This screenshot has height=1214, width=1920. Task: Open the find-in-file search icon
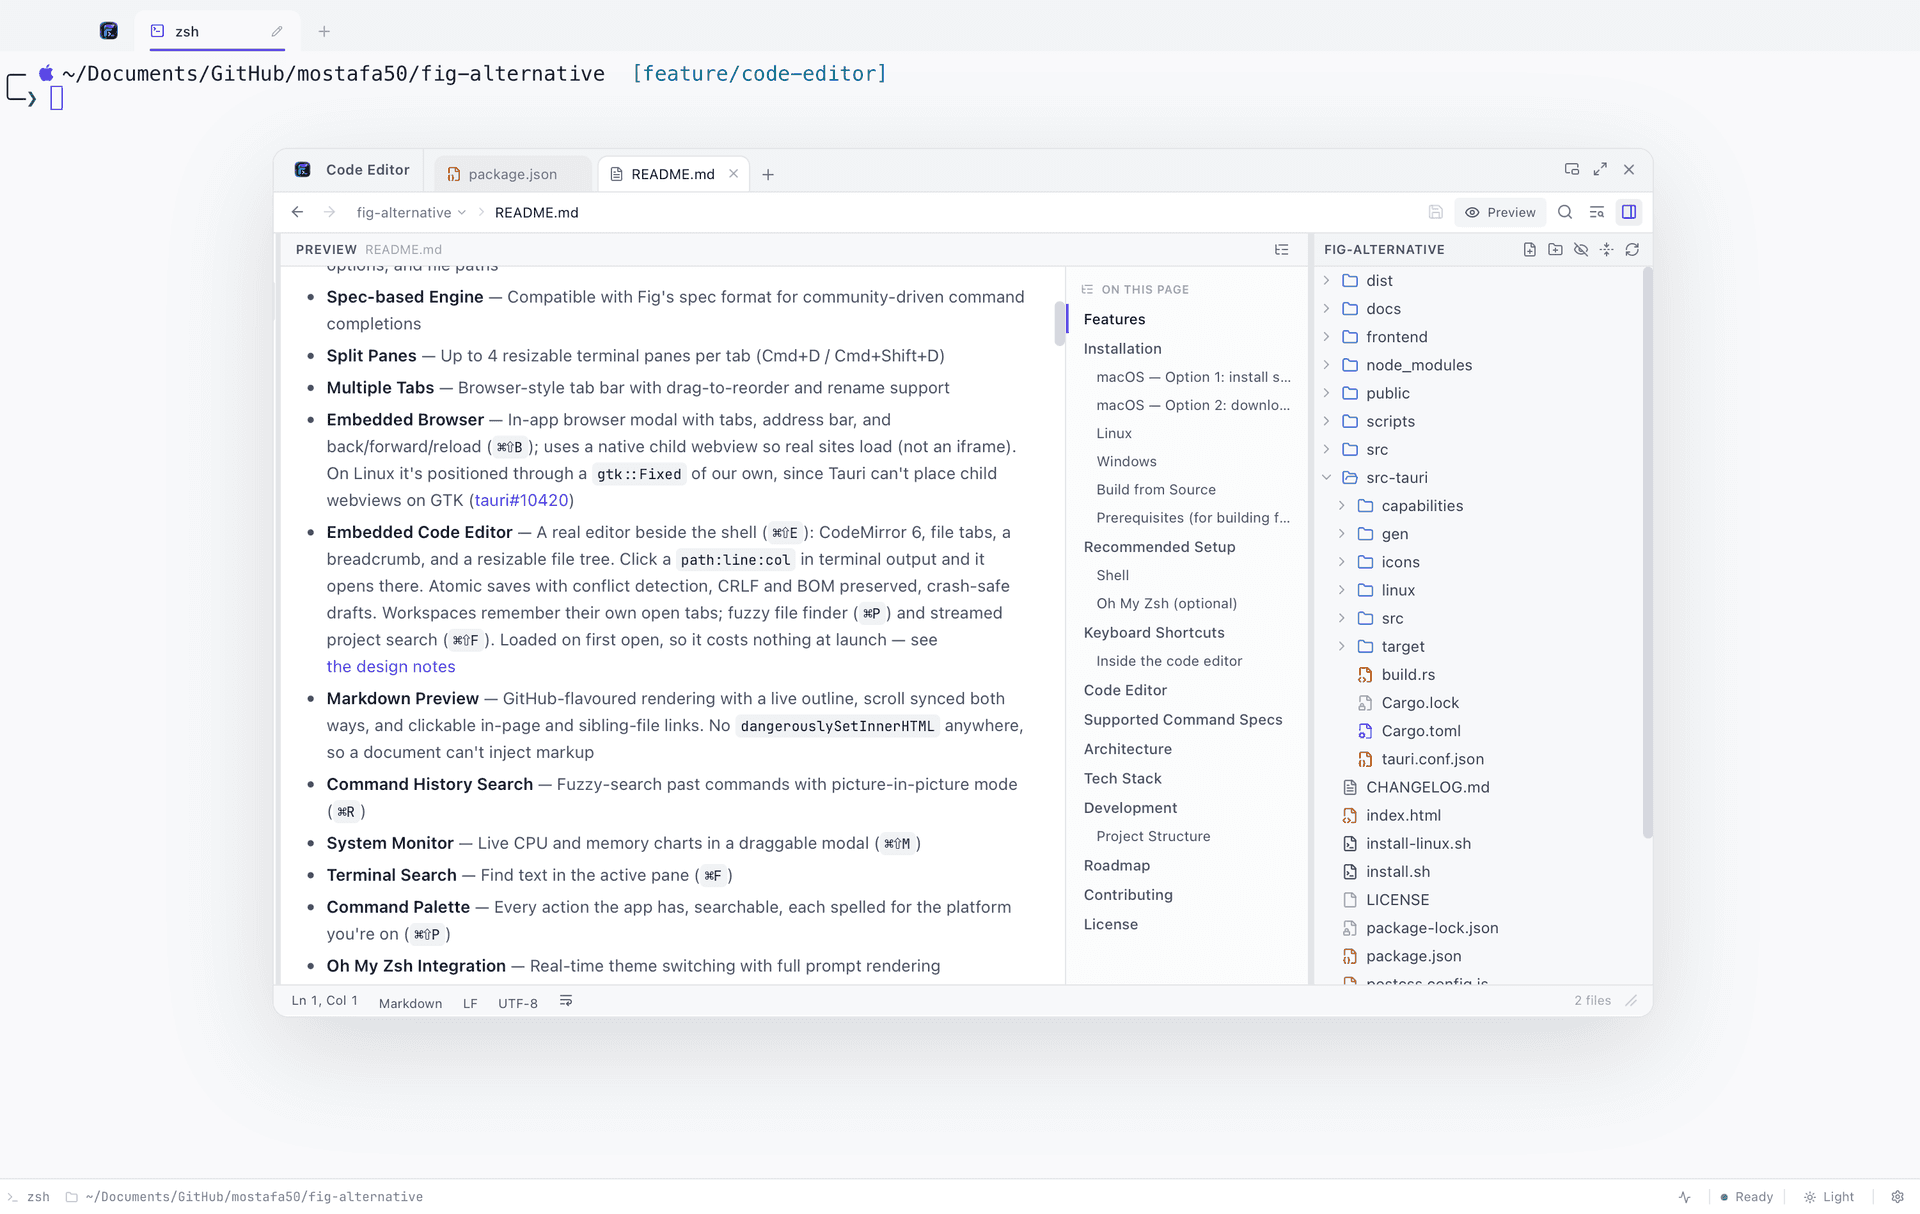click(x=1565, y=212)
